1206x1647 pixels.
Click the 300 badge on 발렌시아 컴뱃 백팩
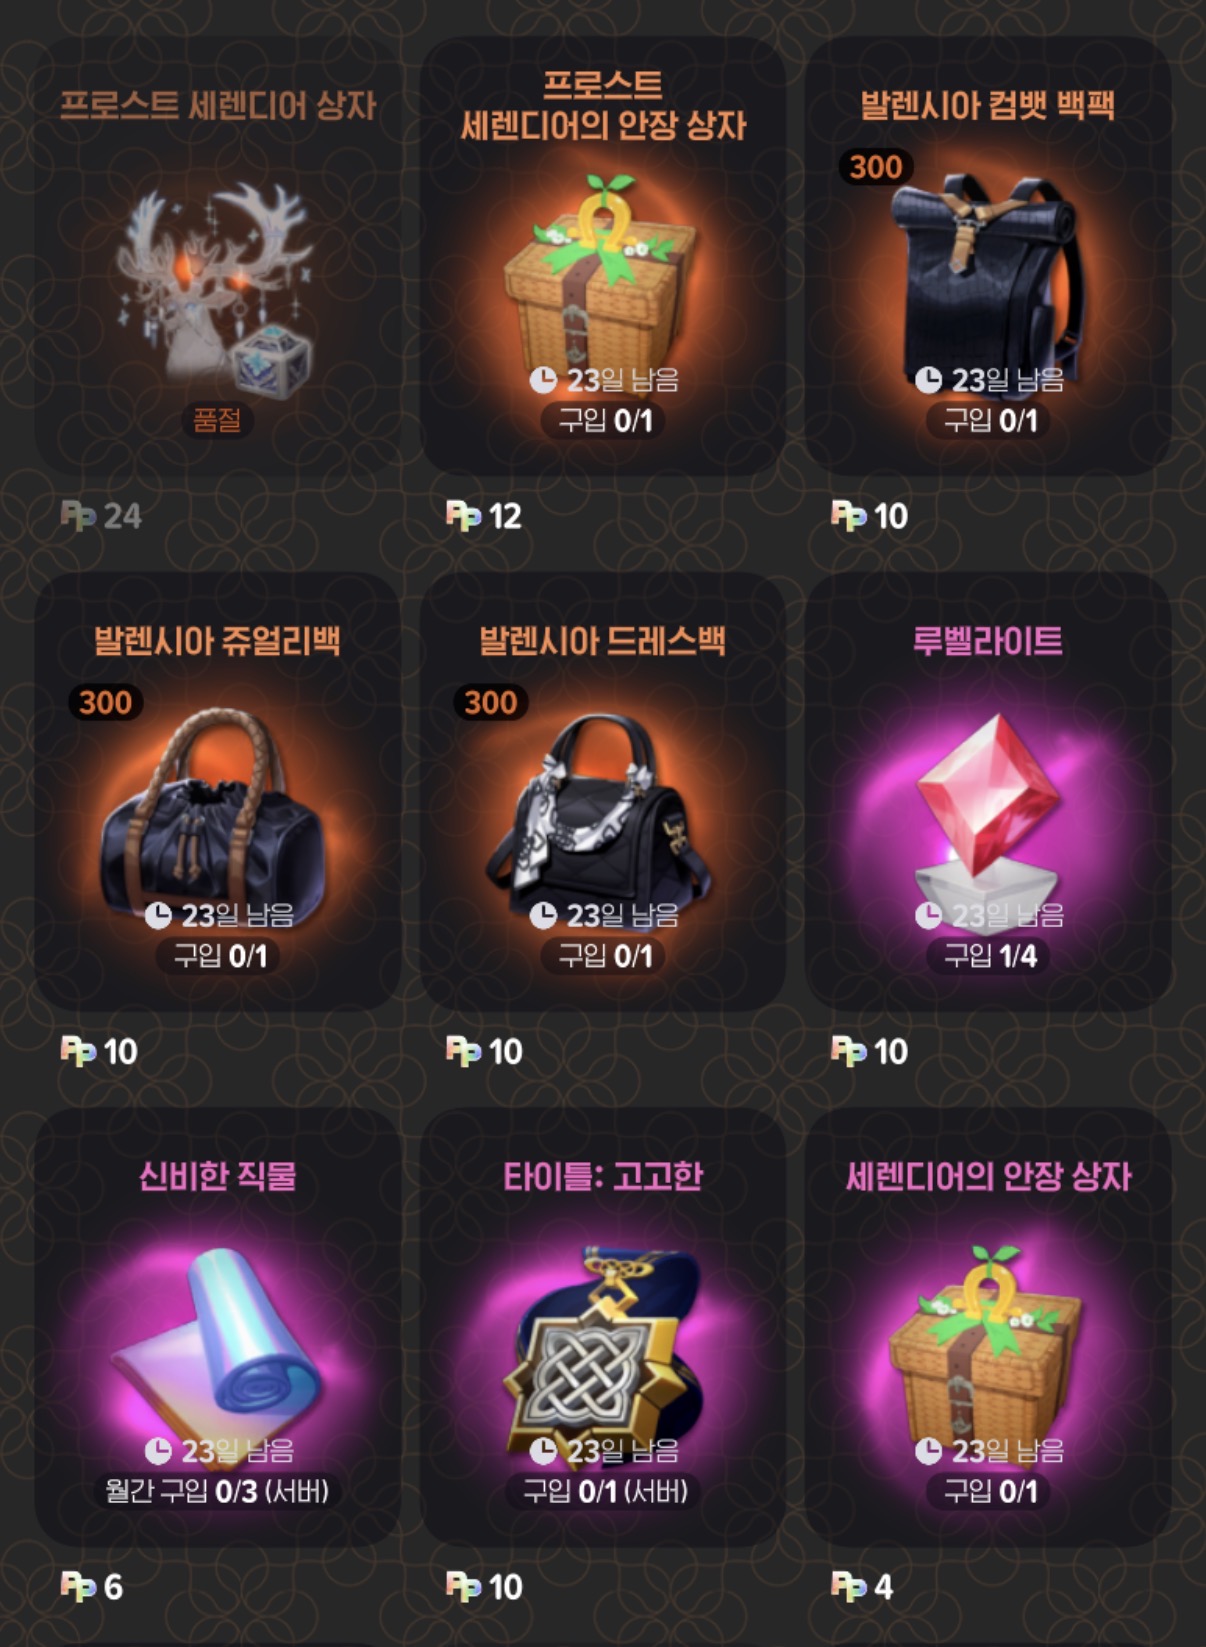876,167
